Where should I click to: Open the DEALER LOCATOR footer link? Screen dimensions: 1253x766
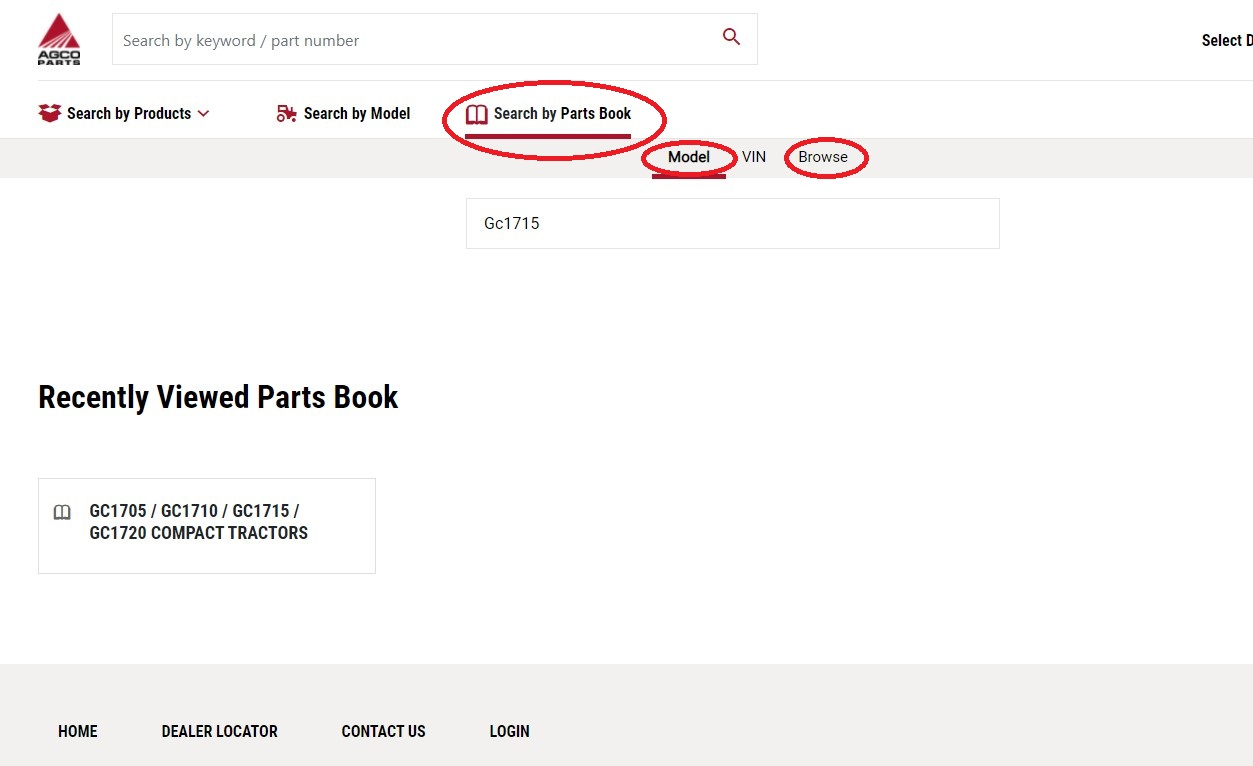click(x=220, y=731)
